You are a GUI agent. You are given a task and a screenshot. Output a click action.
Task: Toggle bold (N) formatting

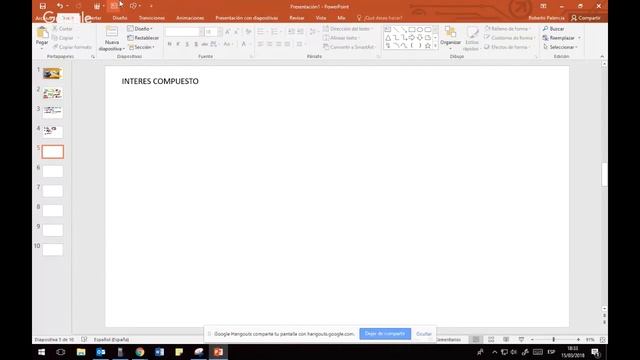pyautogui.click(x=169, y=44)
